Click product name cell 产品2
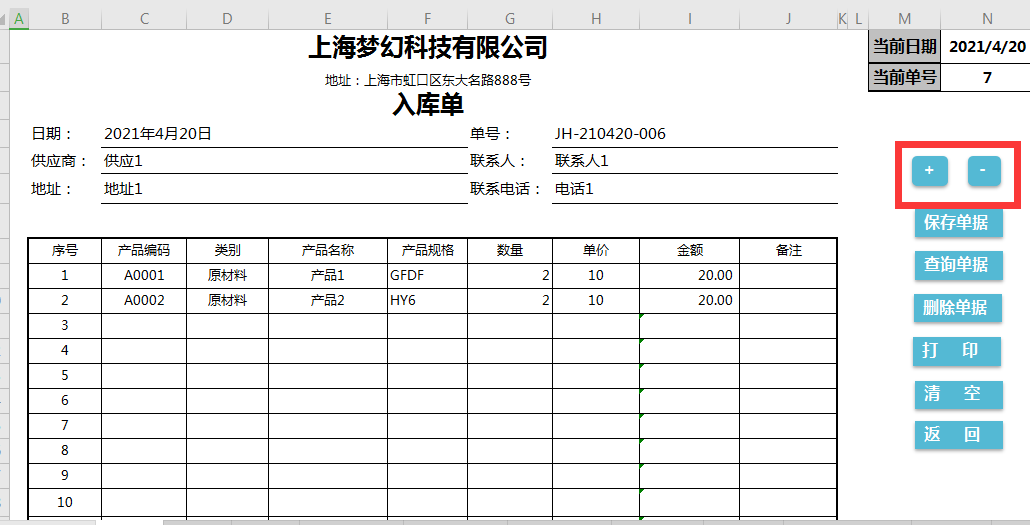The height and width of the screenshot is (525, 1030). pos(328,300)
